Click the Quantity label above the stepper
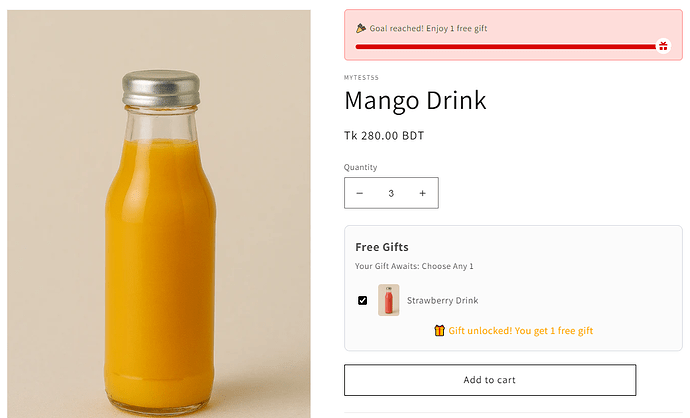The image size is (690, 418). pyautogui.click(x=360, y=167)
